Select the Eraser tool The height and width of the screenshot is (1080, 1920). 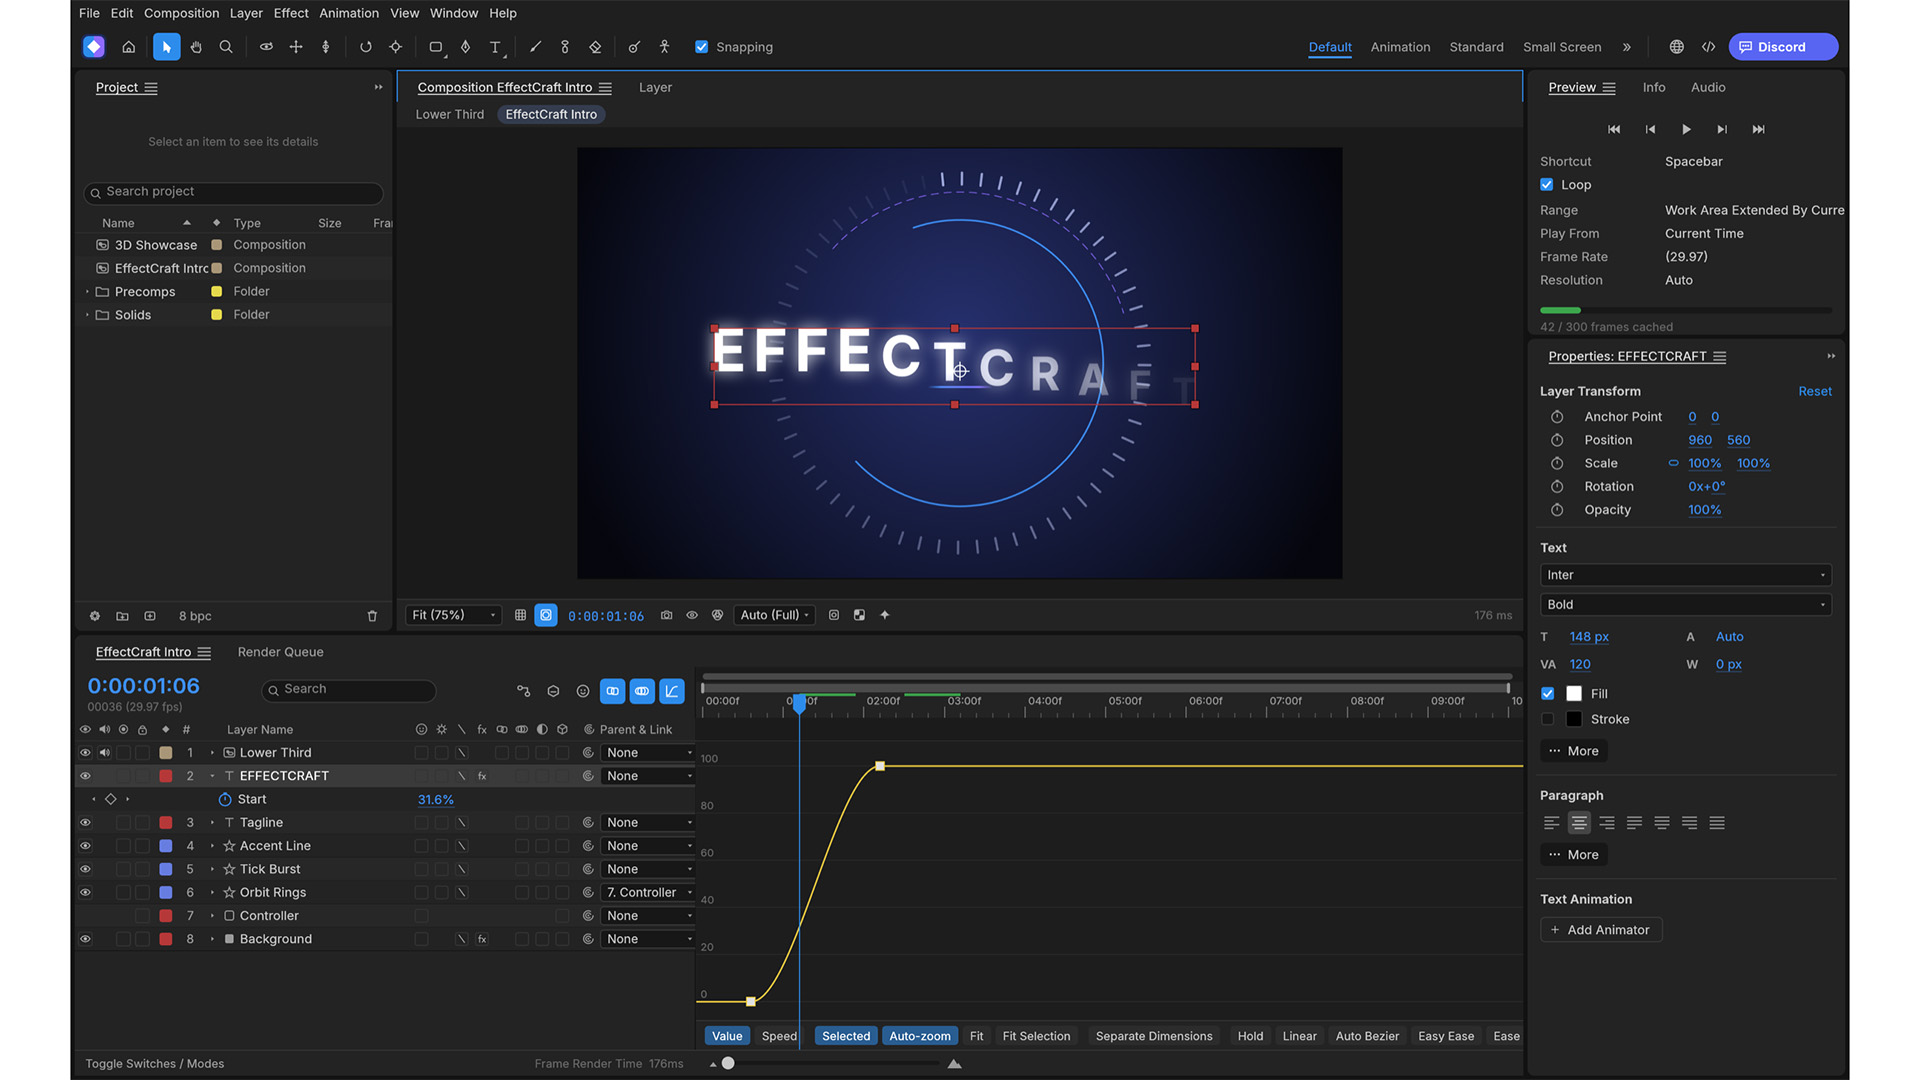pyautogui.click(x=595, y=47)
